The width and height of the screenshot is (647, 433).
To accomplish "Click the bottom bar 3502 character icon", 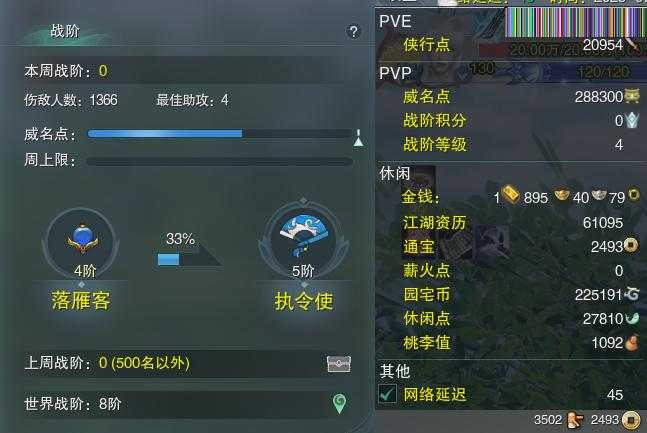I will click(575, 420).
